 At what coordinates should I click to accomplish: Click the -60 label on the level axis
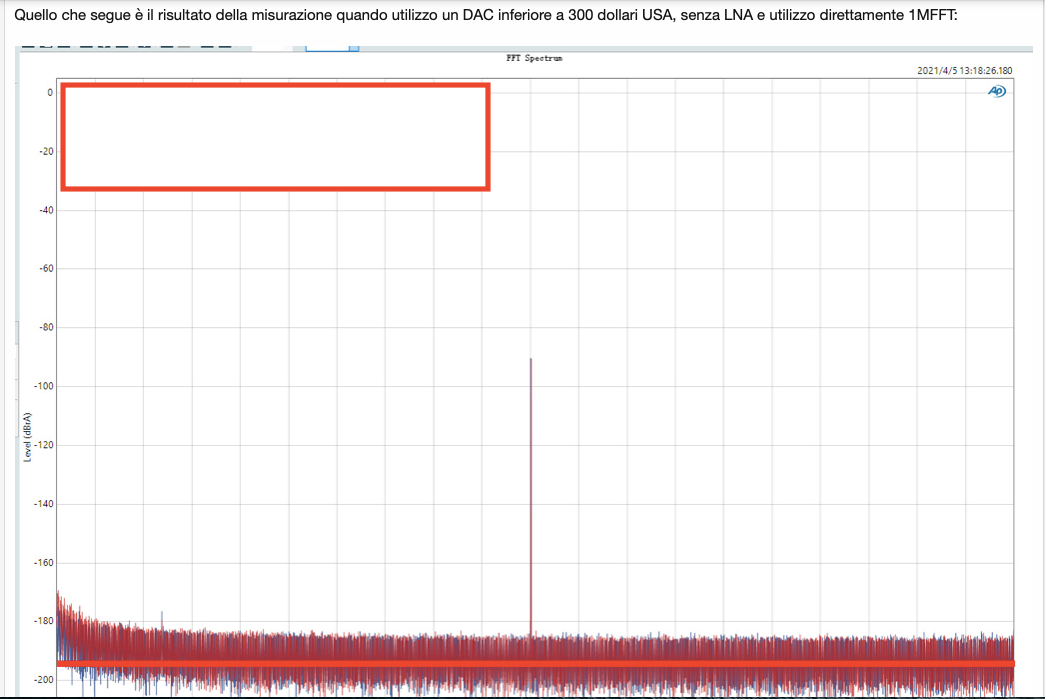[46, 269]
